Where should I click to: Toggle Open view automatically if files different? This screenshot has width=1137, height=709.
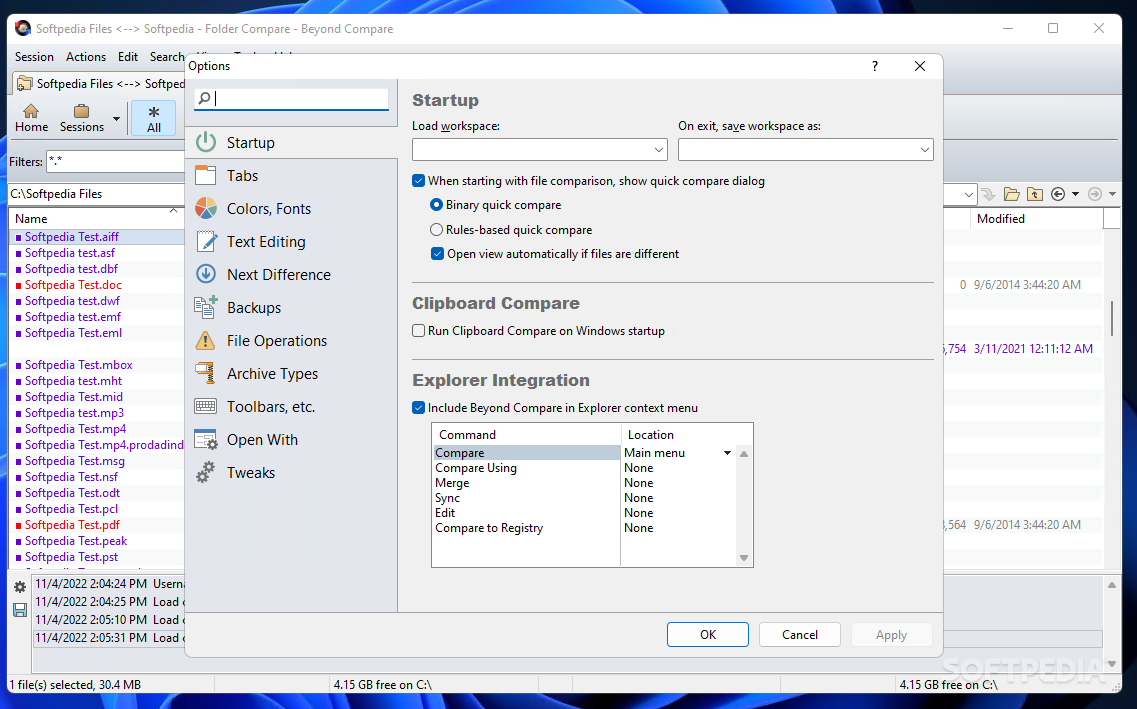click(437, 254)
